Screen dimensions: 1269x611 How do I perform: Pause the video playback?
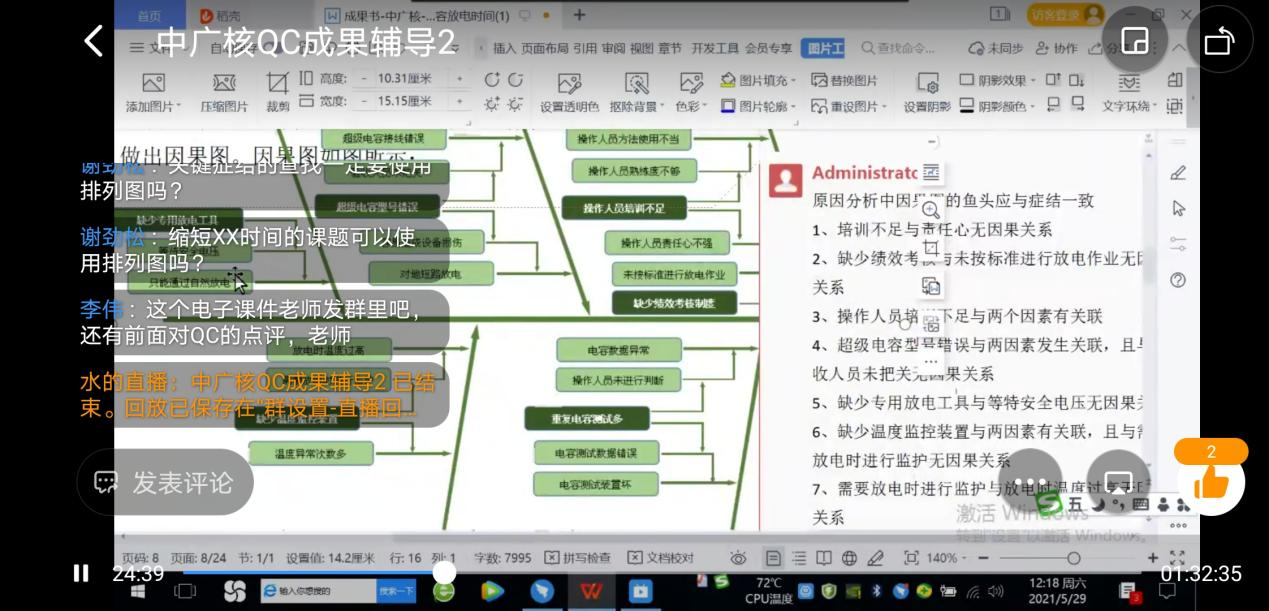81,573
